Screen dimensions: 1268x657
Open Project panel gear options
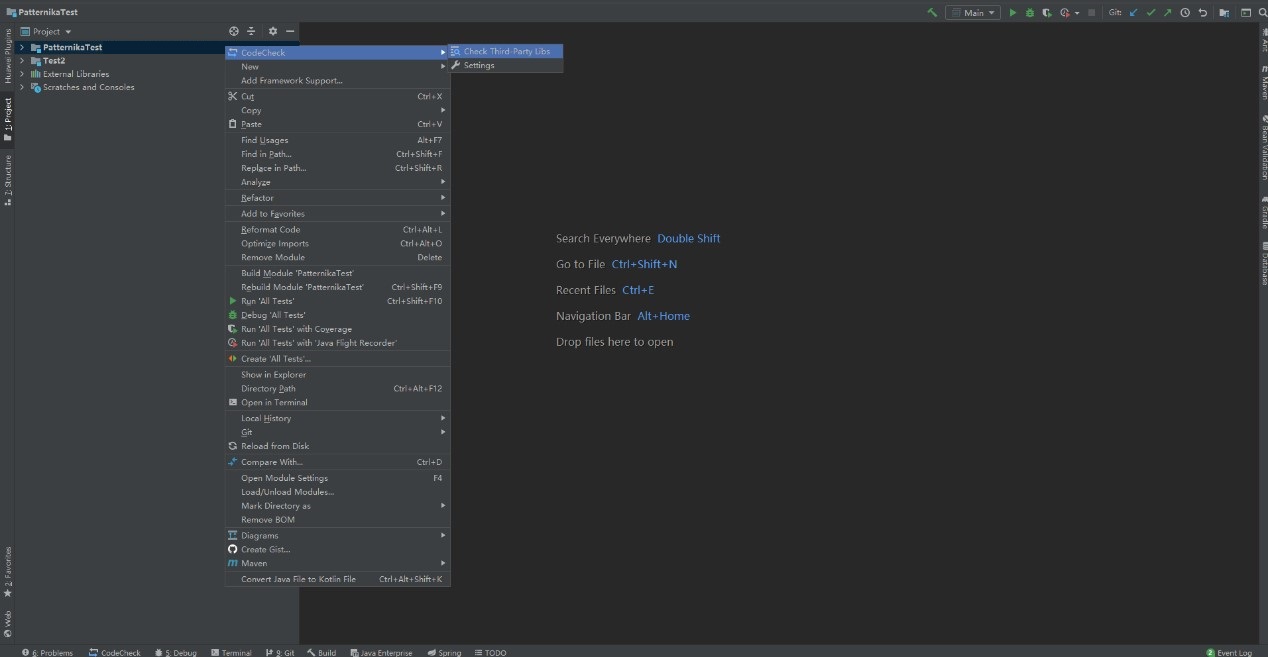[272, 32]
